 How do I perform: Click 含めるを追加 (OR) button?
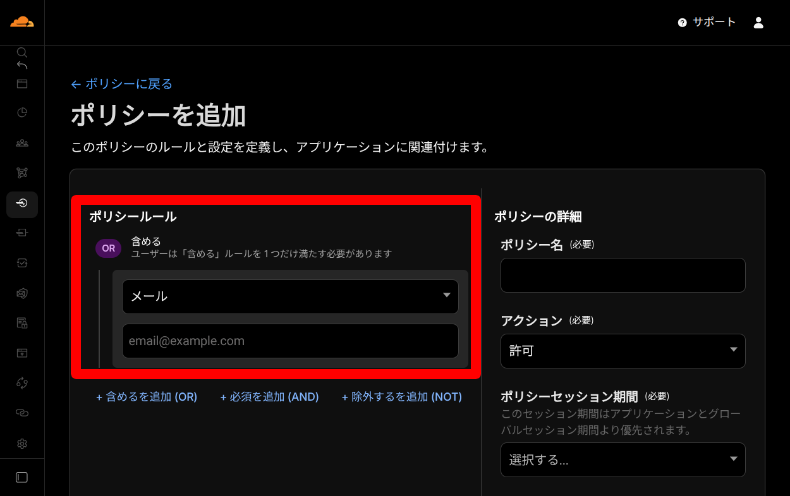(x=147, y=397)
